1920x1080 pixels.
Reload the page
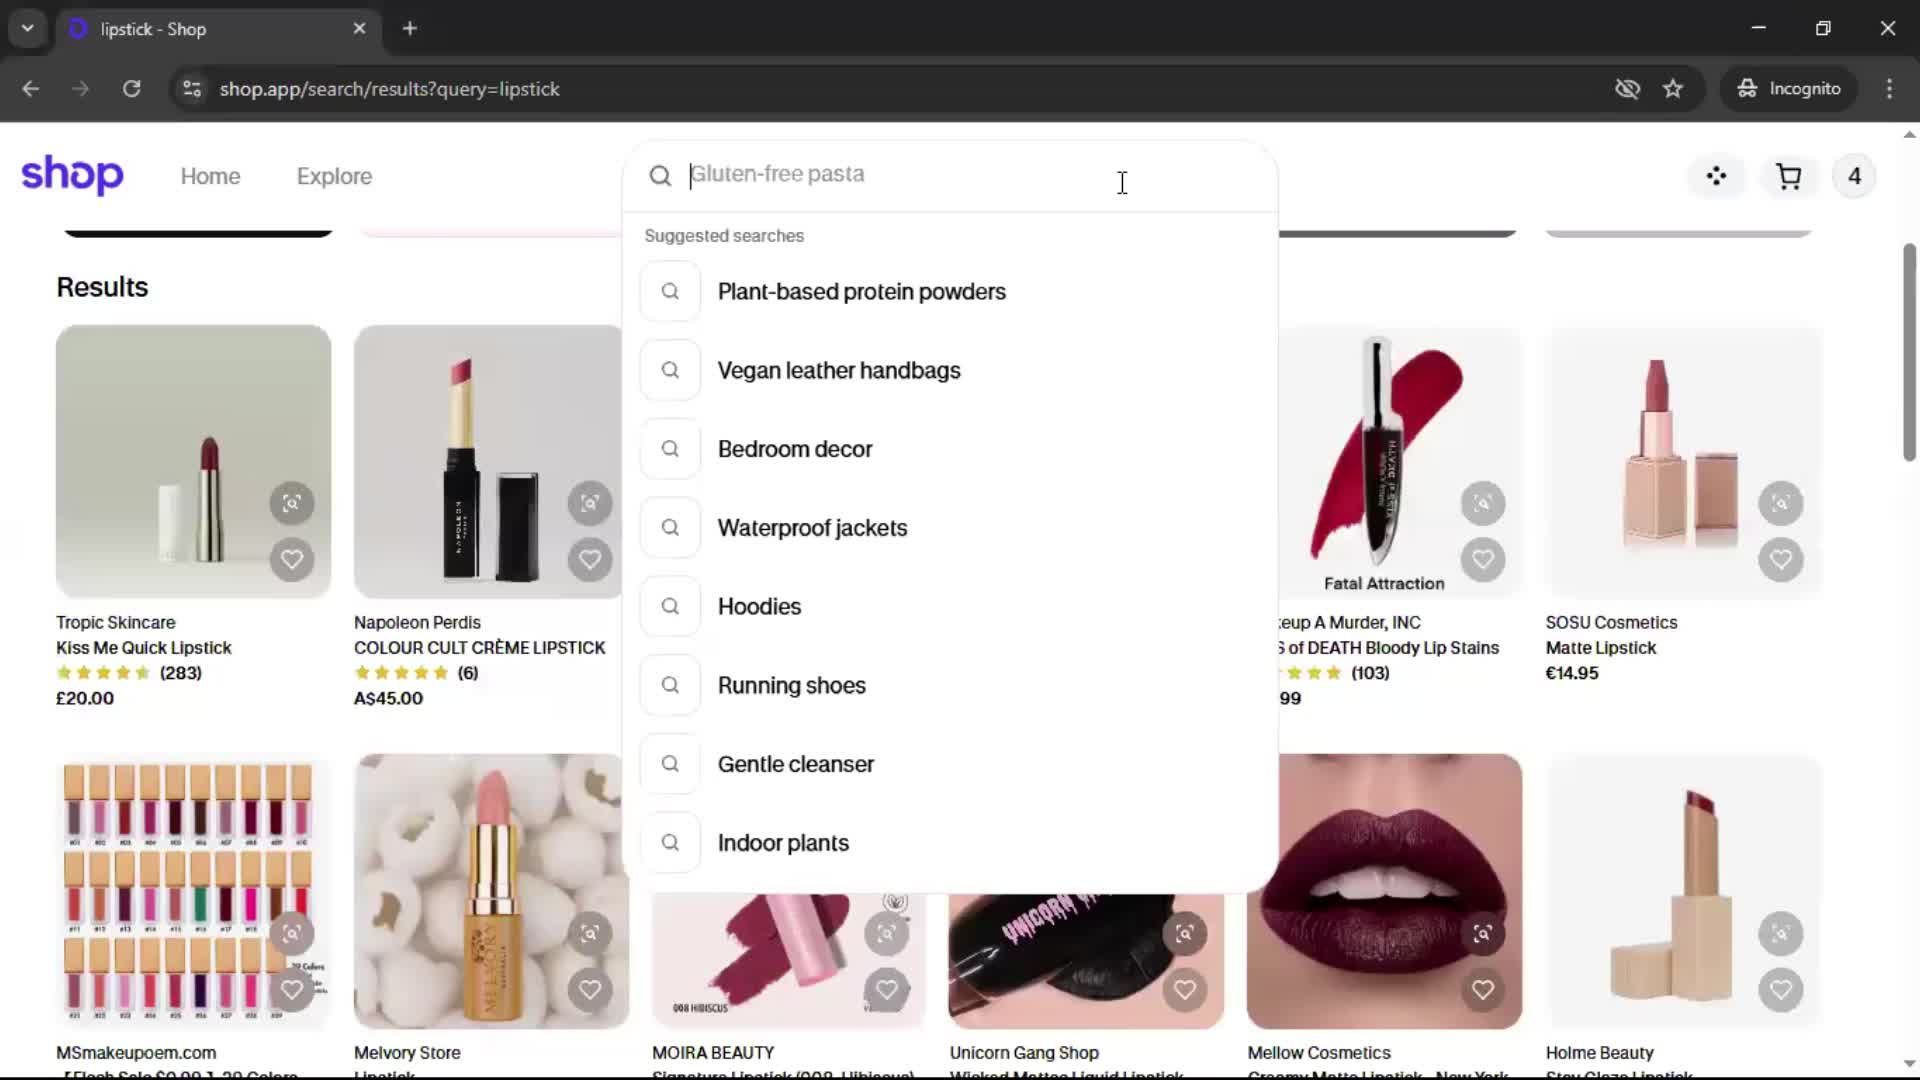pos(131,89)
